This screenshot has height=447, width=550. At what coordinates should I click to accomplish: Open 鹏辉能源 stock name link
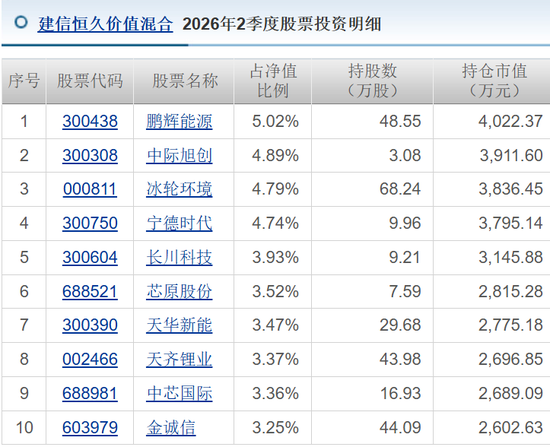pyautogui.click(x=179, y=121)
